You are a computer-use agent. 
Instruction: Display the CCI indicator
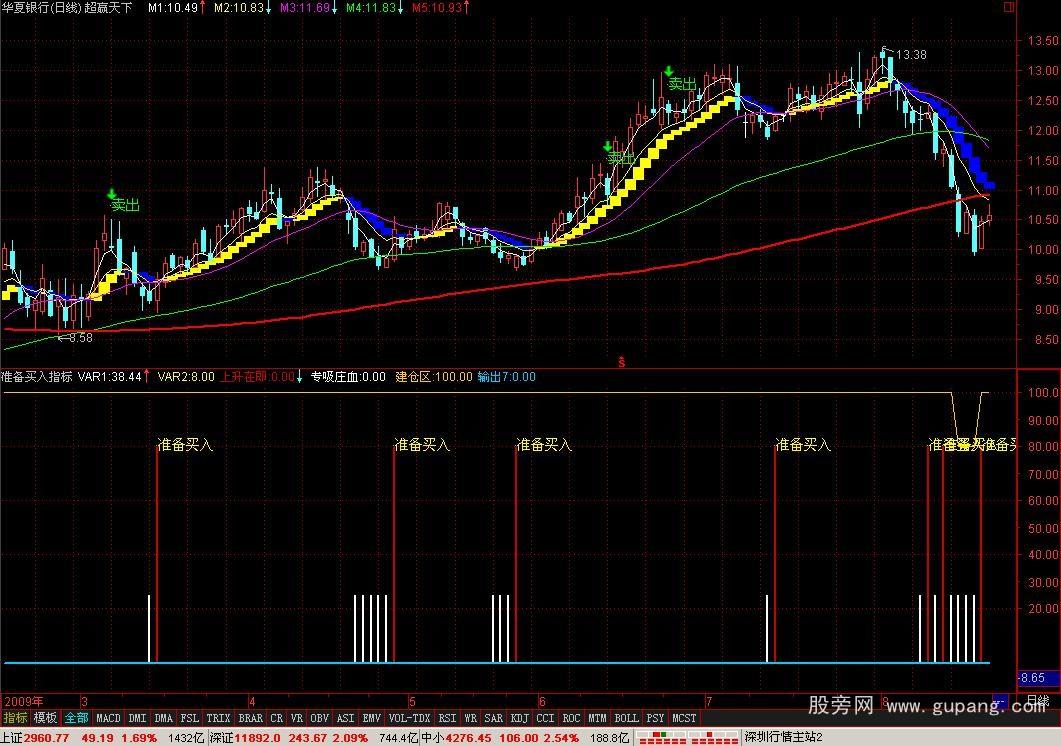544,718
